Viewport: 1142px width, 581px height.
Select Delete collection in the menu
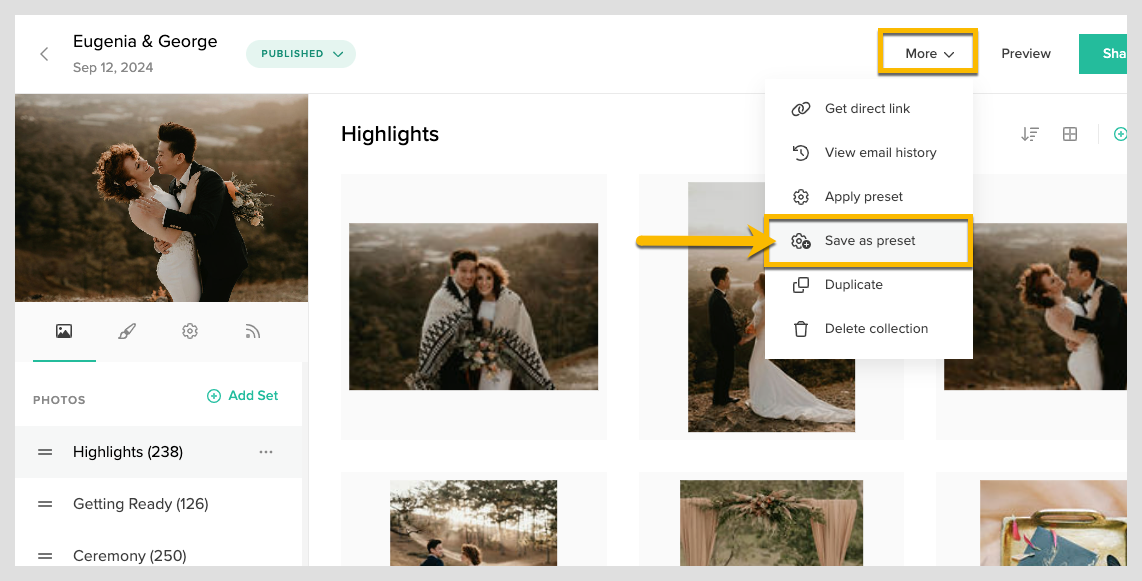[876, 329]
